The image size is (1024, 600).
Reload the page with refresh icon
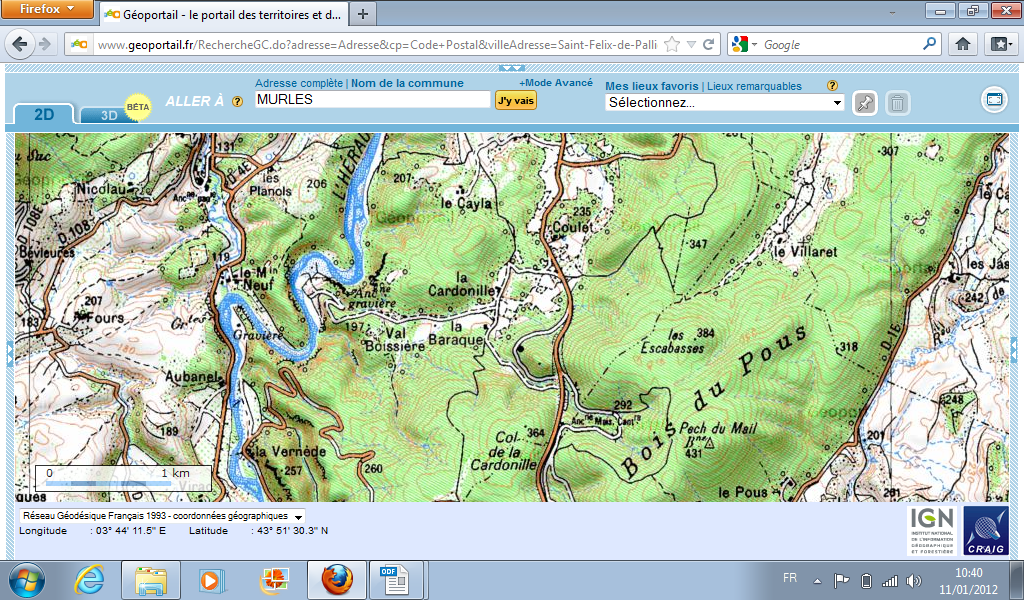[x=709, y=45]
